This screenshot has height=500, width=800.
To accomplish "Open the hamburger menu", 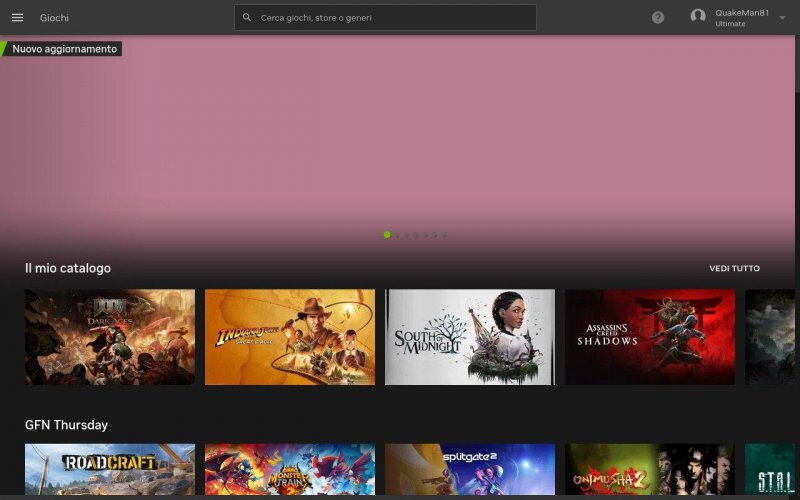I will pos(17,18).
